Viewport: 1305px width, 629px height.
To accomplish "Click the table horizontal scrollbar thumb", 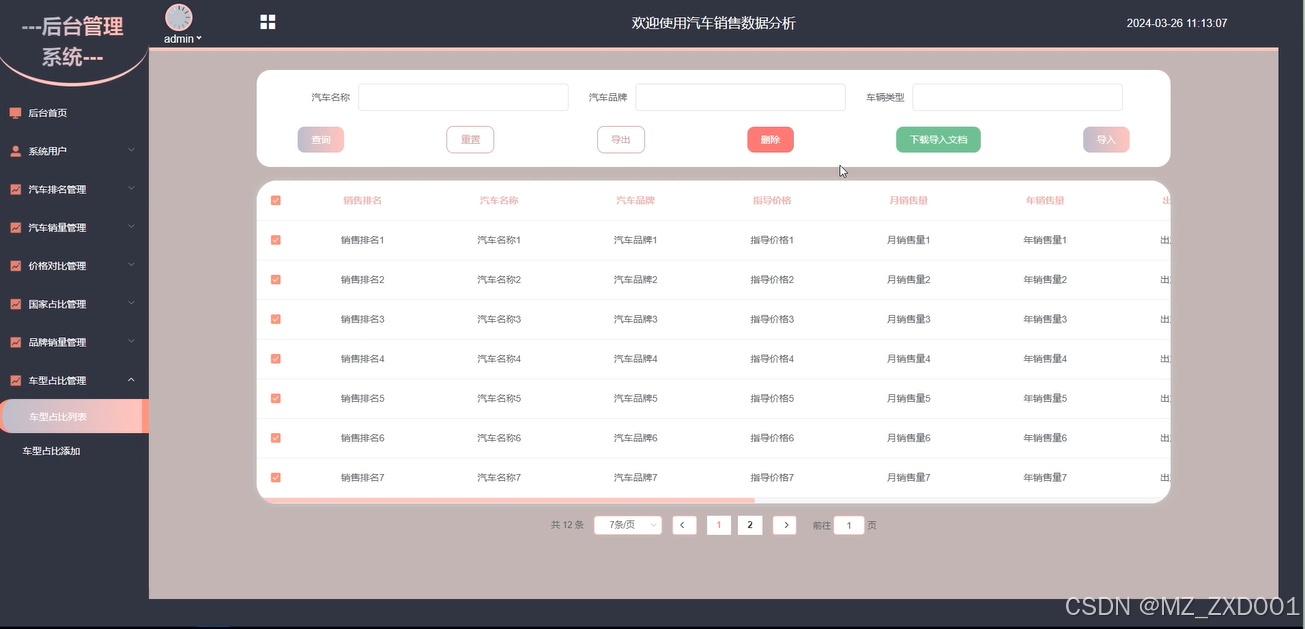I will click(x=506, y=500).
